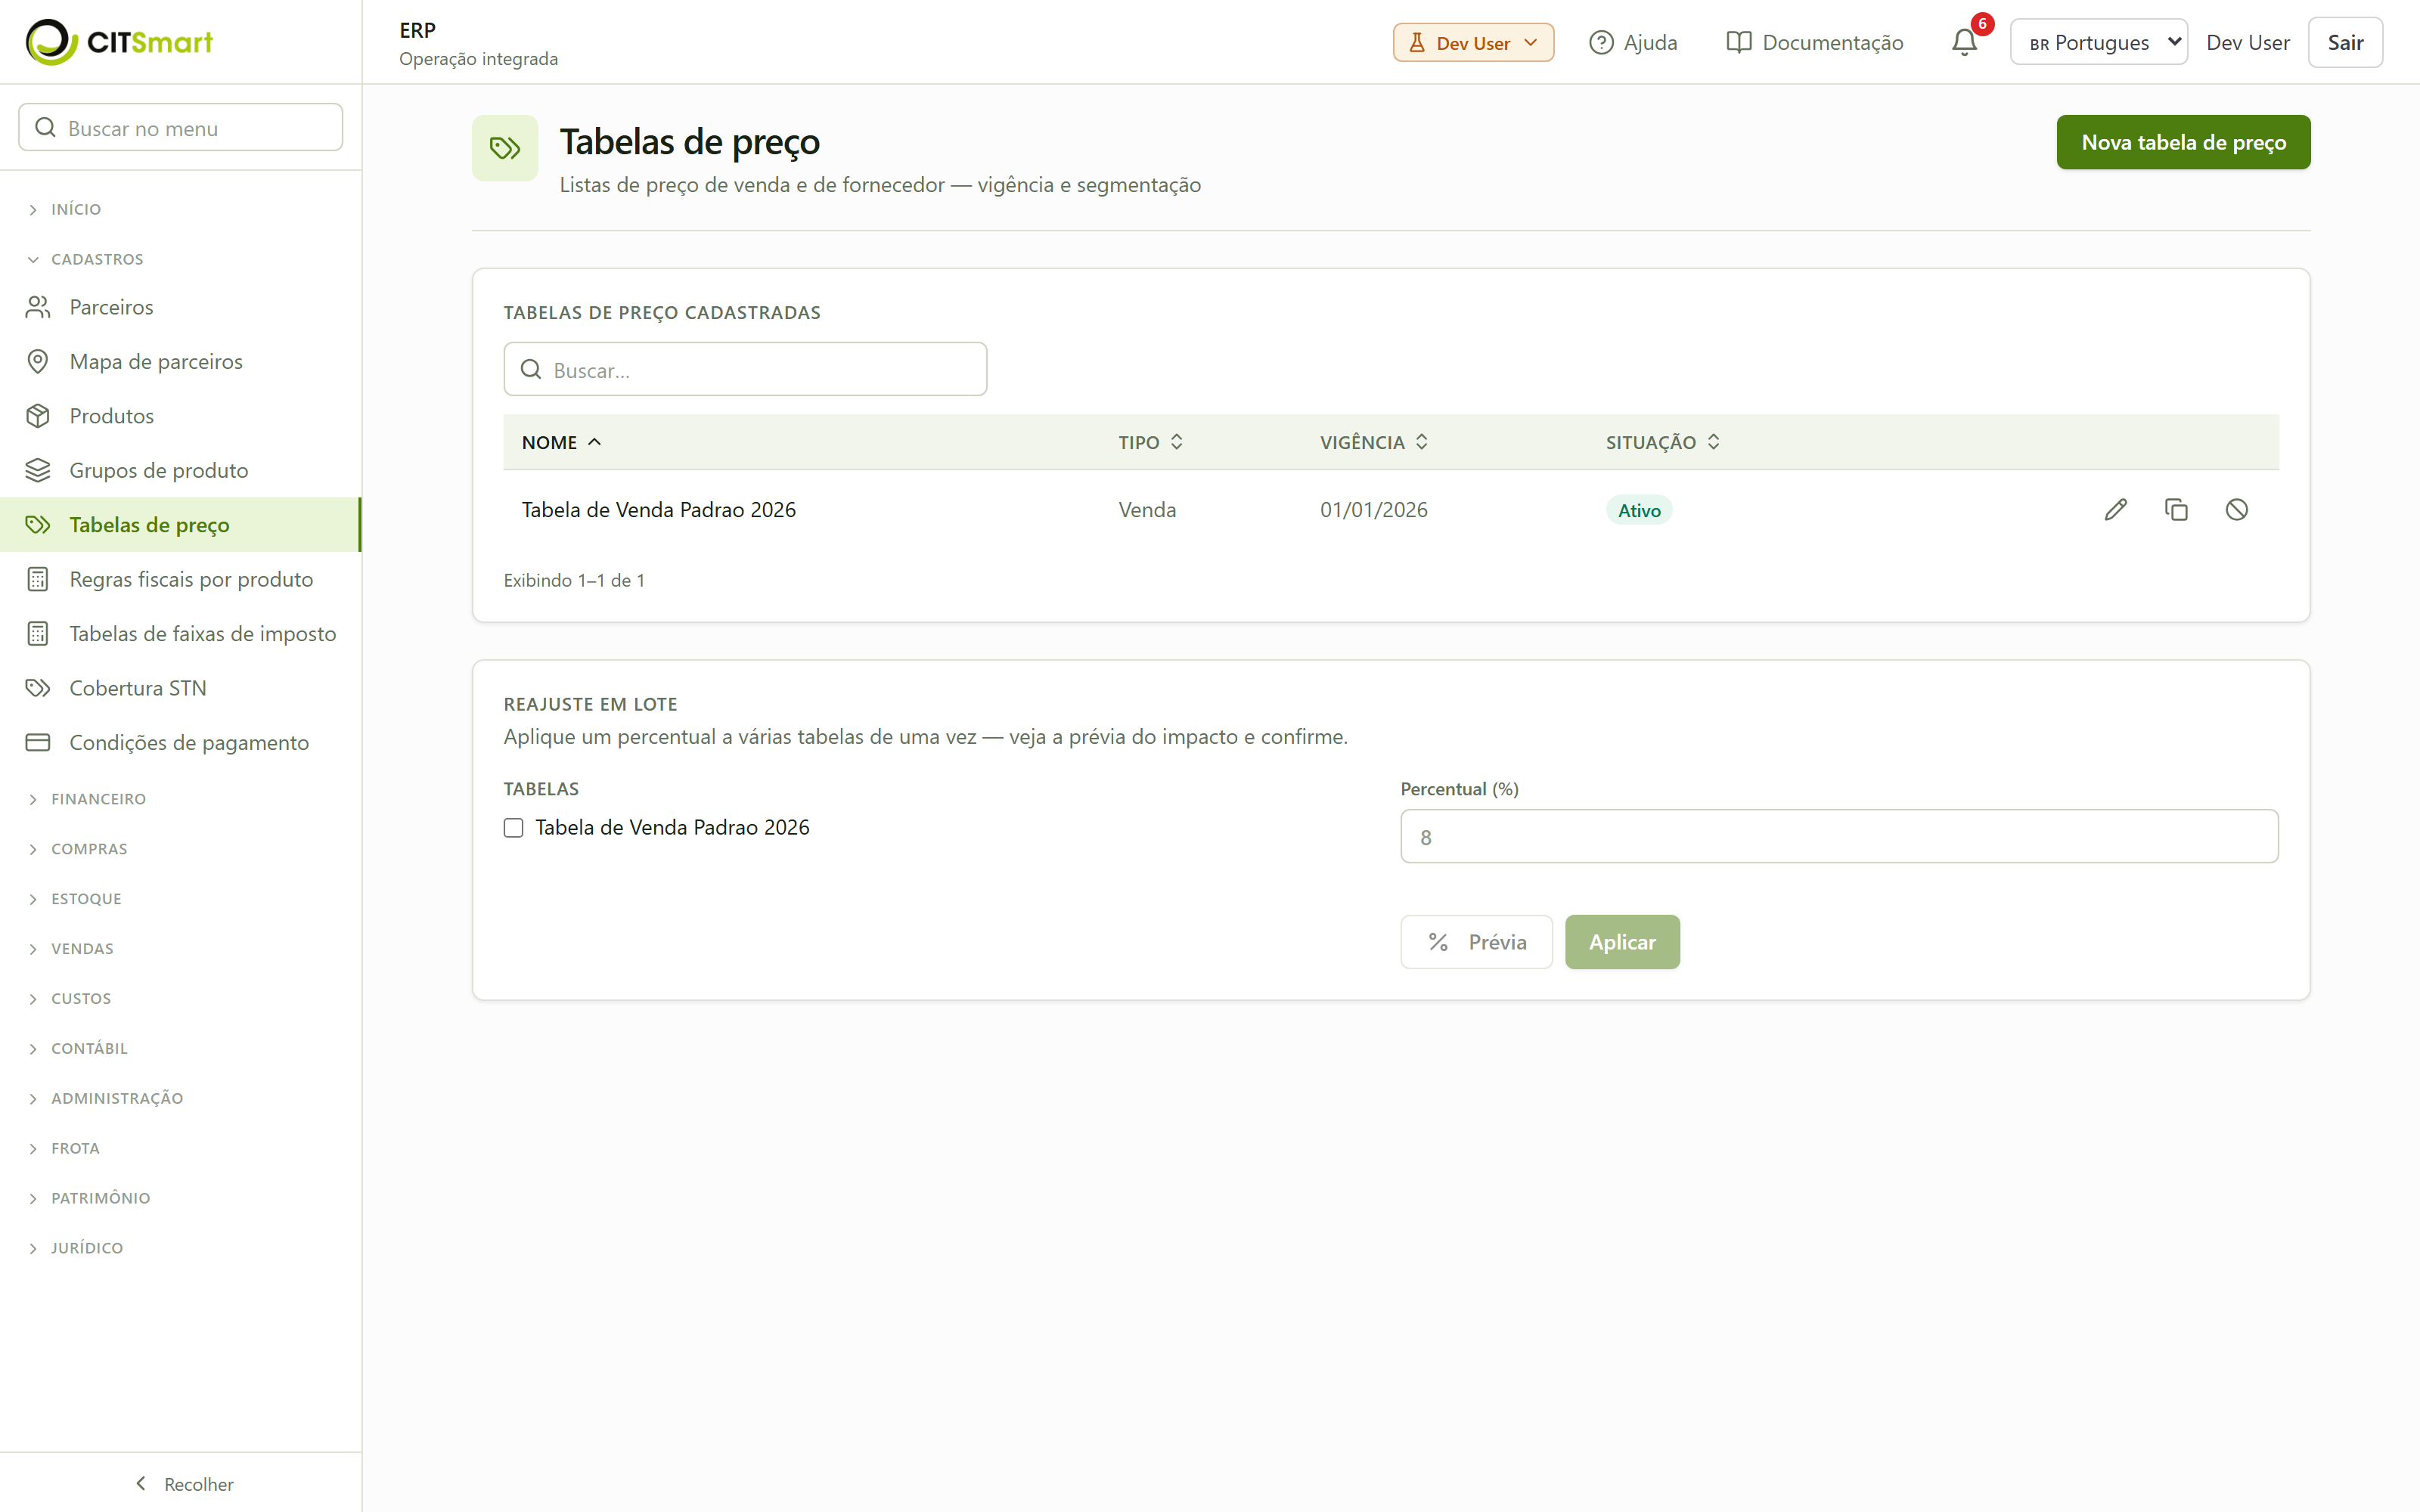Click the Produtos box icon
This screenshot has width=2420, height=1512.
click(x=38, y=416)
